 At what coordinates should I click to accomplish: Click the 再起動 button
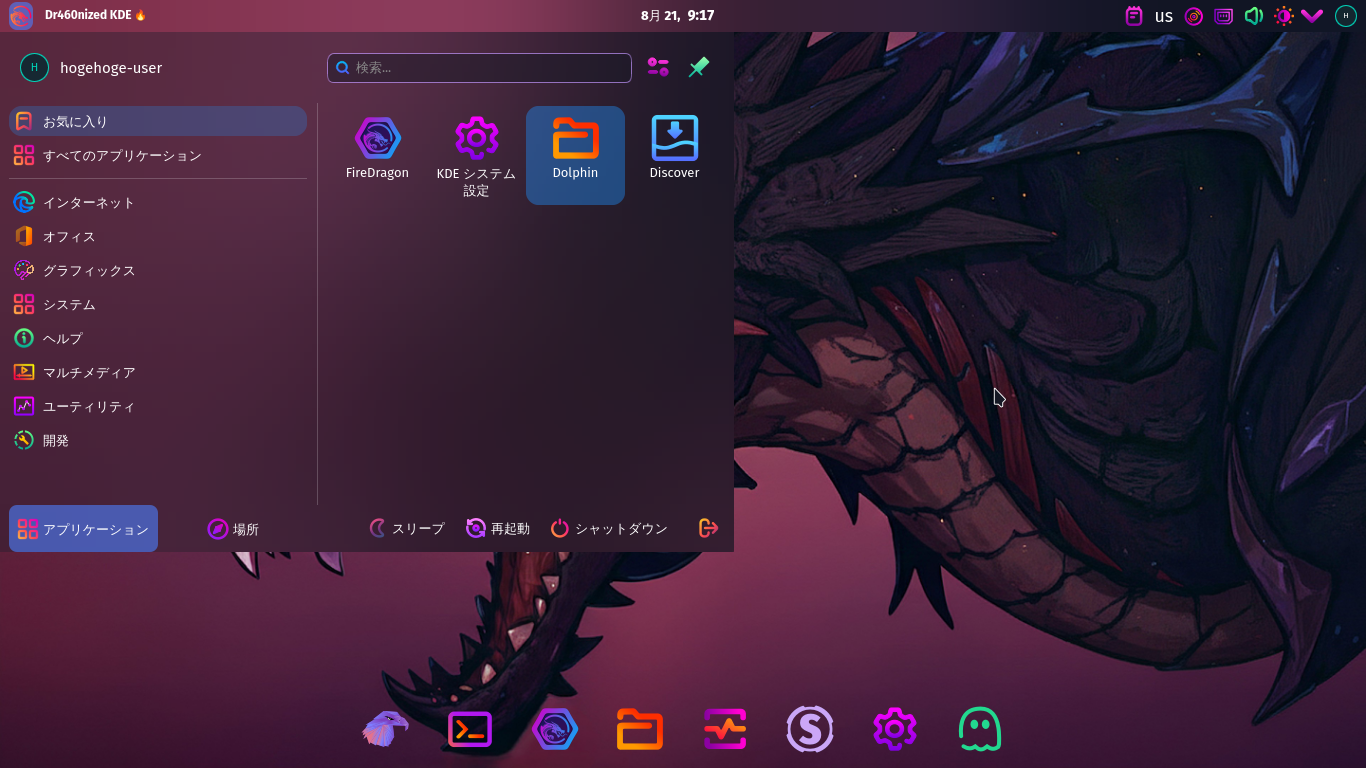pyautogui.click(x=498, y=528)
